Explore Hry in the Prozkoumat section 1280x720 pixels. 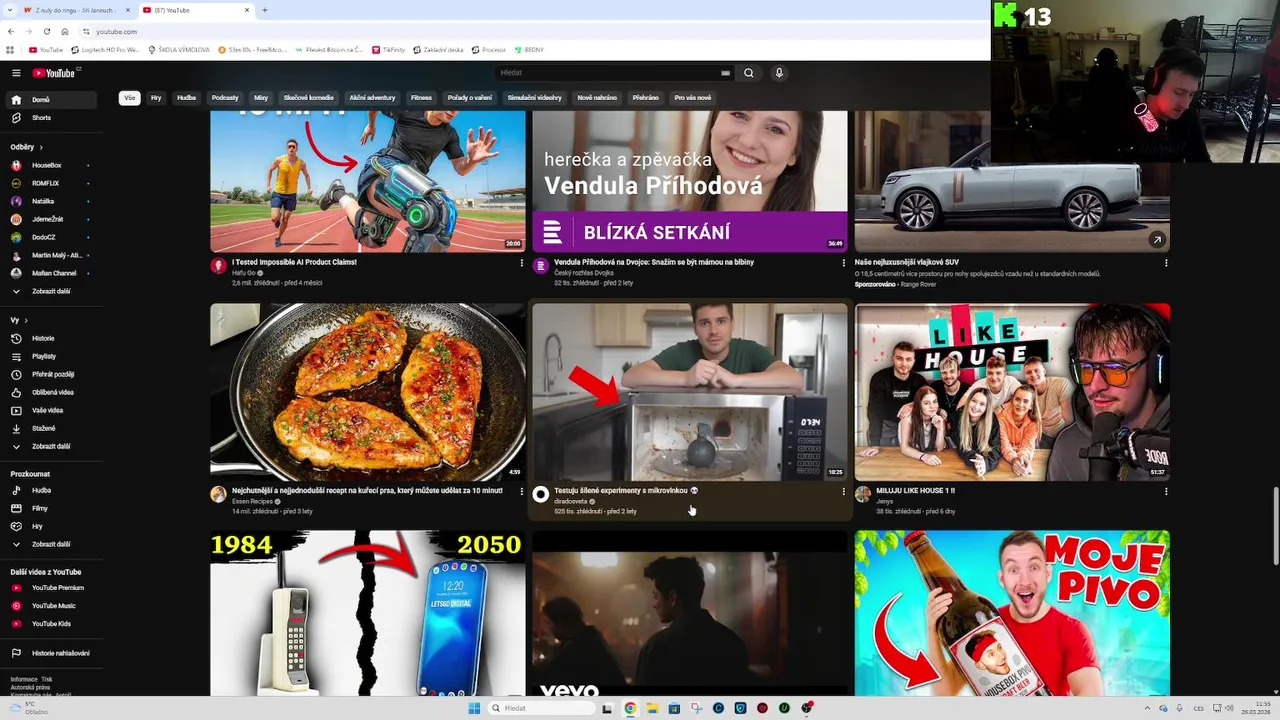[50, 527]
